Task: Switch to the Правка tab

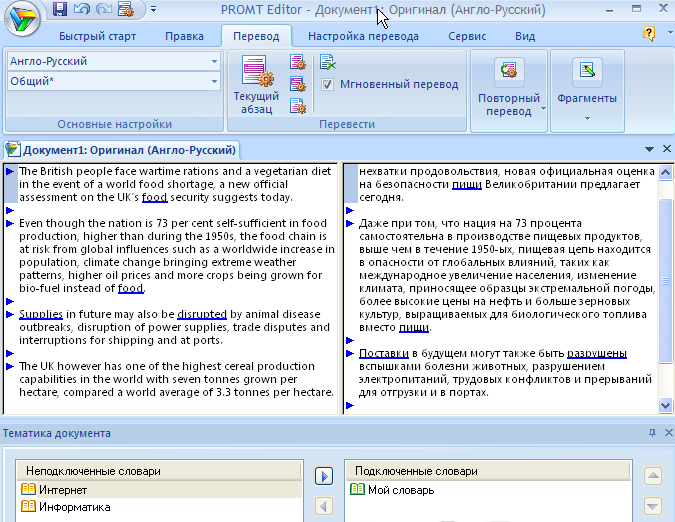Action: pyautogui.click(x=184, y=36)
